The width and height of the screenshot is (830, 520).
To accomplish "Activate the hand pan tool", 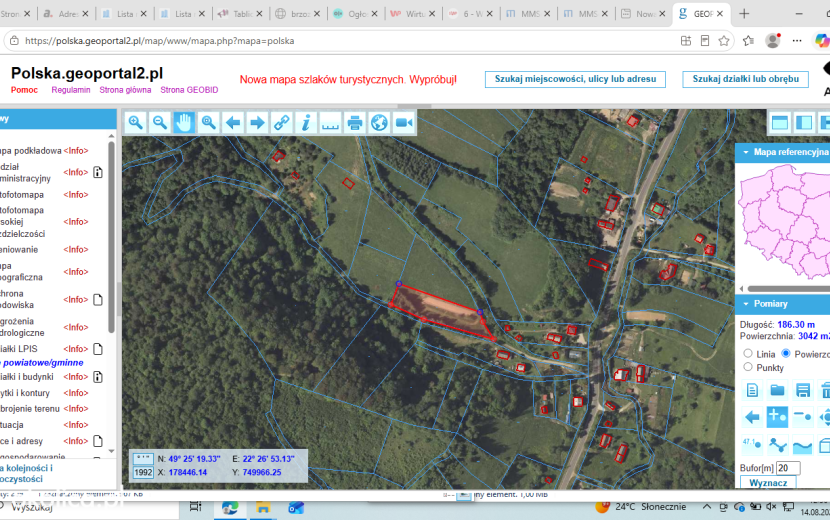I will 184,123.
